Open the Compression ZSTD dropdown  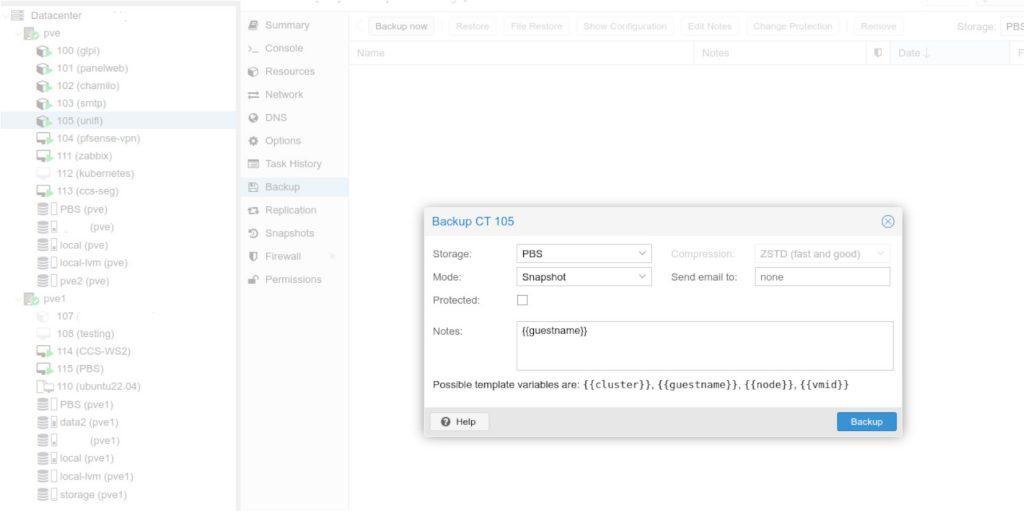881,253
